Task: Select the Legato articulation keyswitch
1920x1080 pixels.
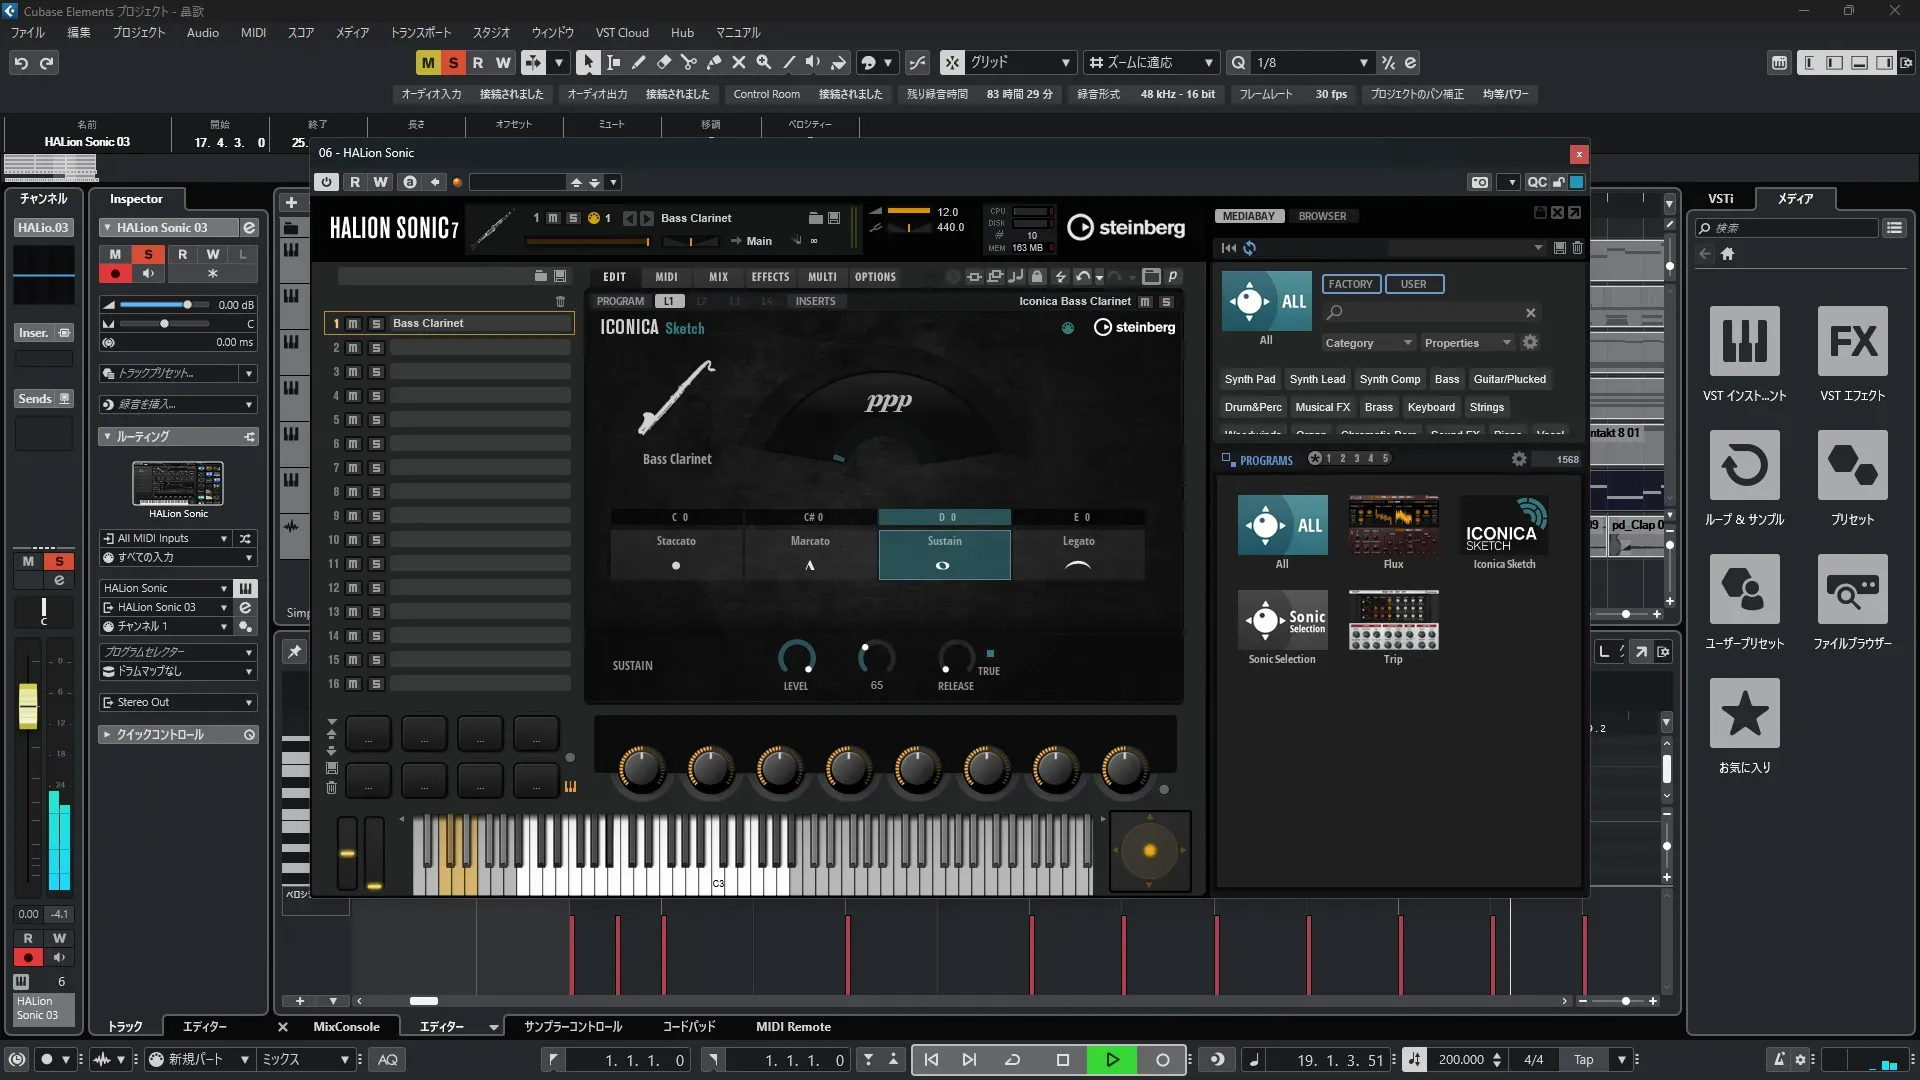Action: (x=1078, y=554)
